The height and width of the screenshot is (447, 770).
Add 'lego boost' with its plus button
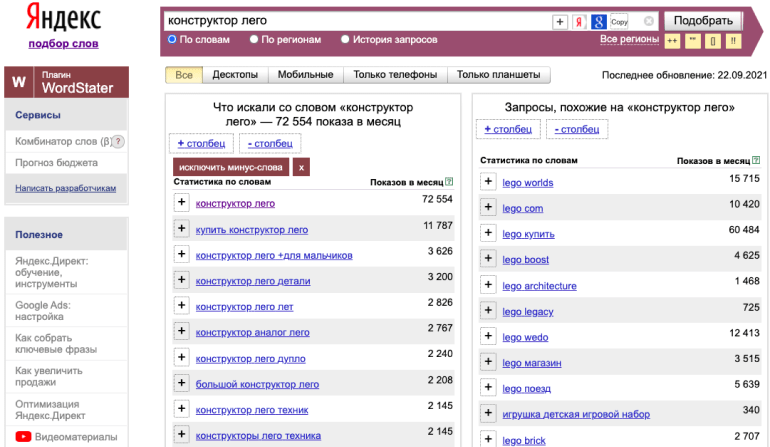[x=488, y=258]
